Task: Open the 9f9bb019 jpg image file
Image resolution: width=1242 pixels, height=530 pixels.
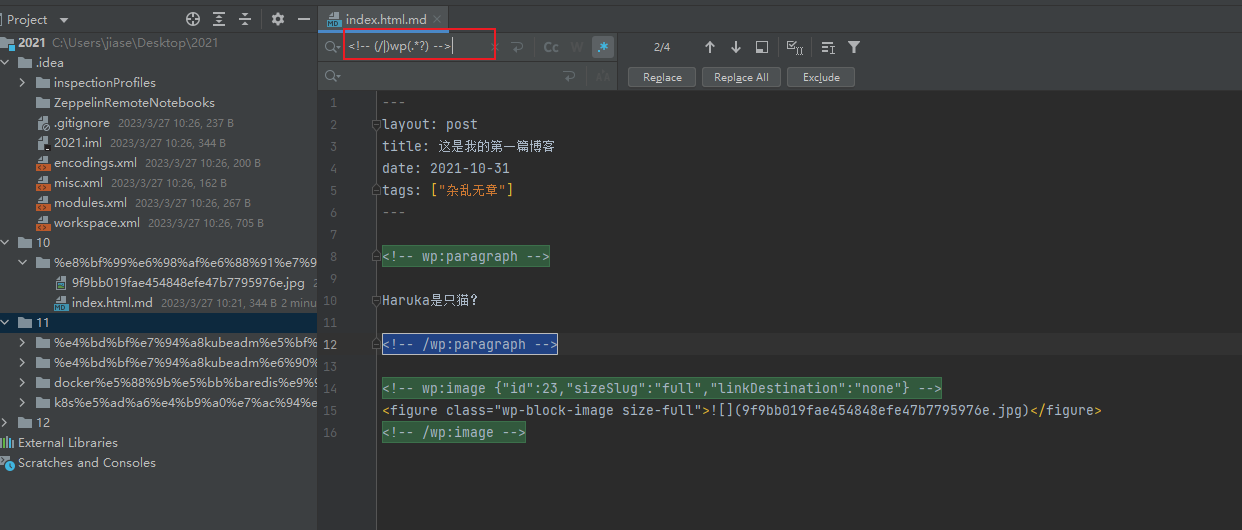Action: click(x=187, y=283)
